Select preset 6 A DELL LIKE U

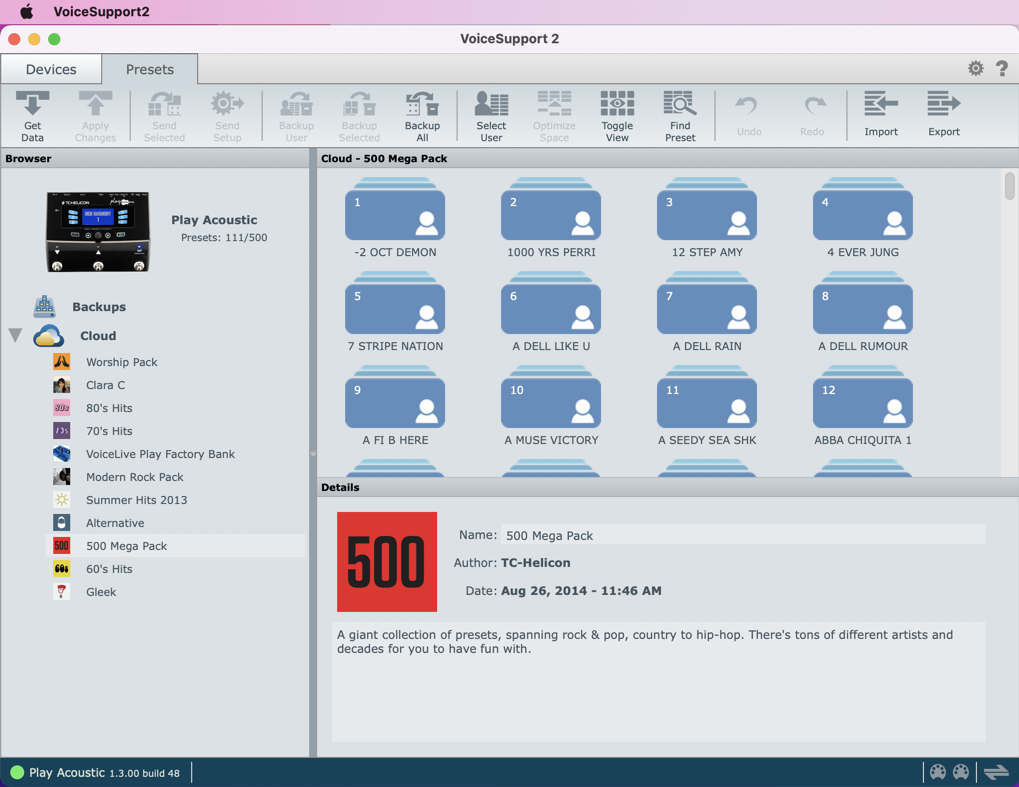pyautogui.click(x=551, y=312)
